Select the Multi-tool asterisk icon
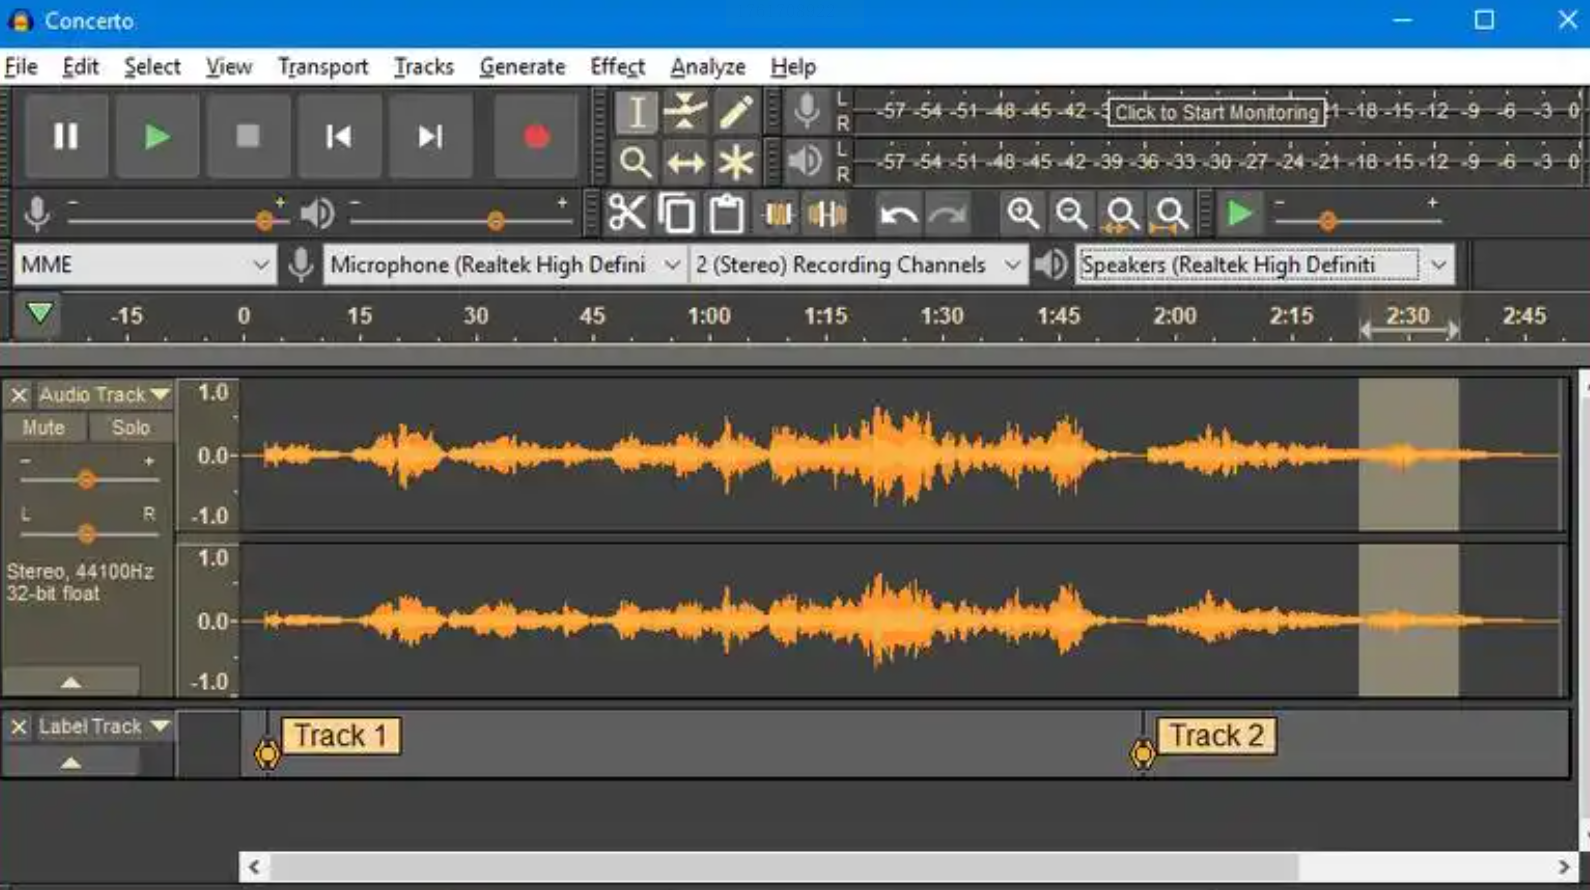 click(736, 162)
